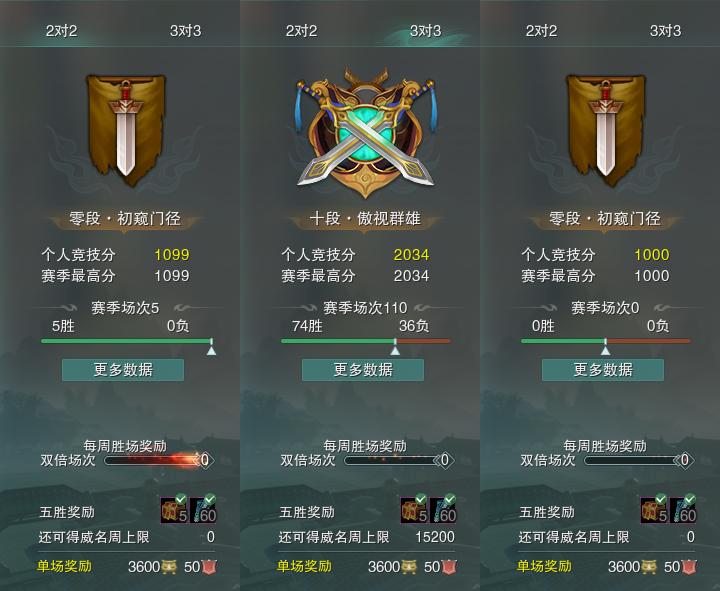
Task: Click red shield icon beside 50 in left panel
Action: [x=209, y=567]
